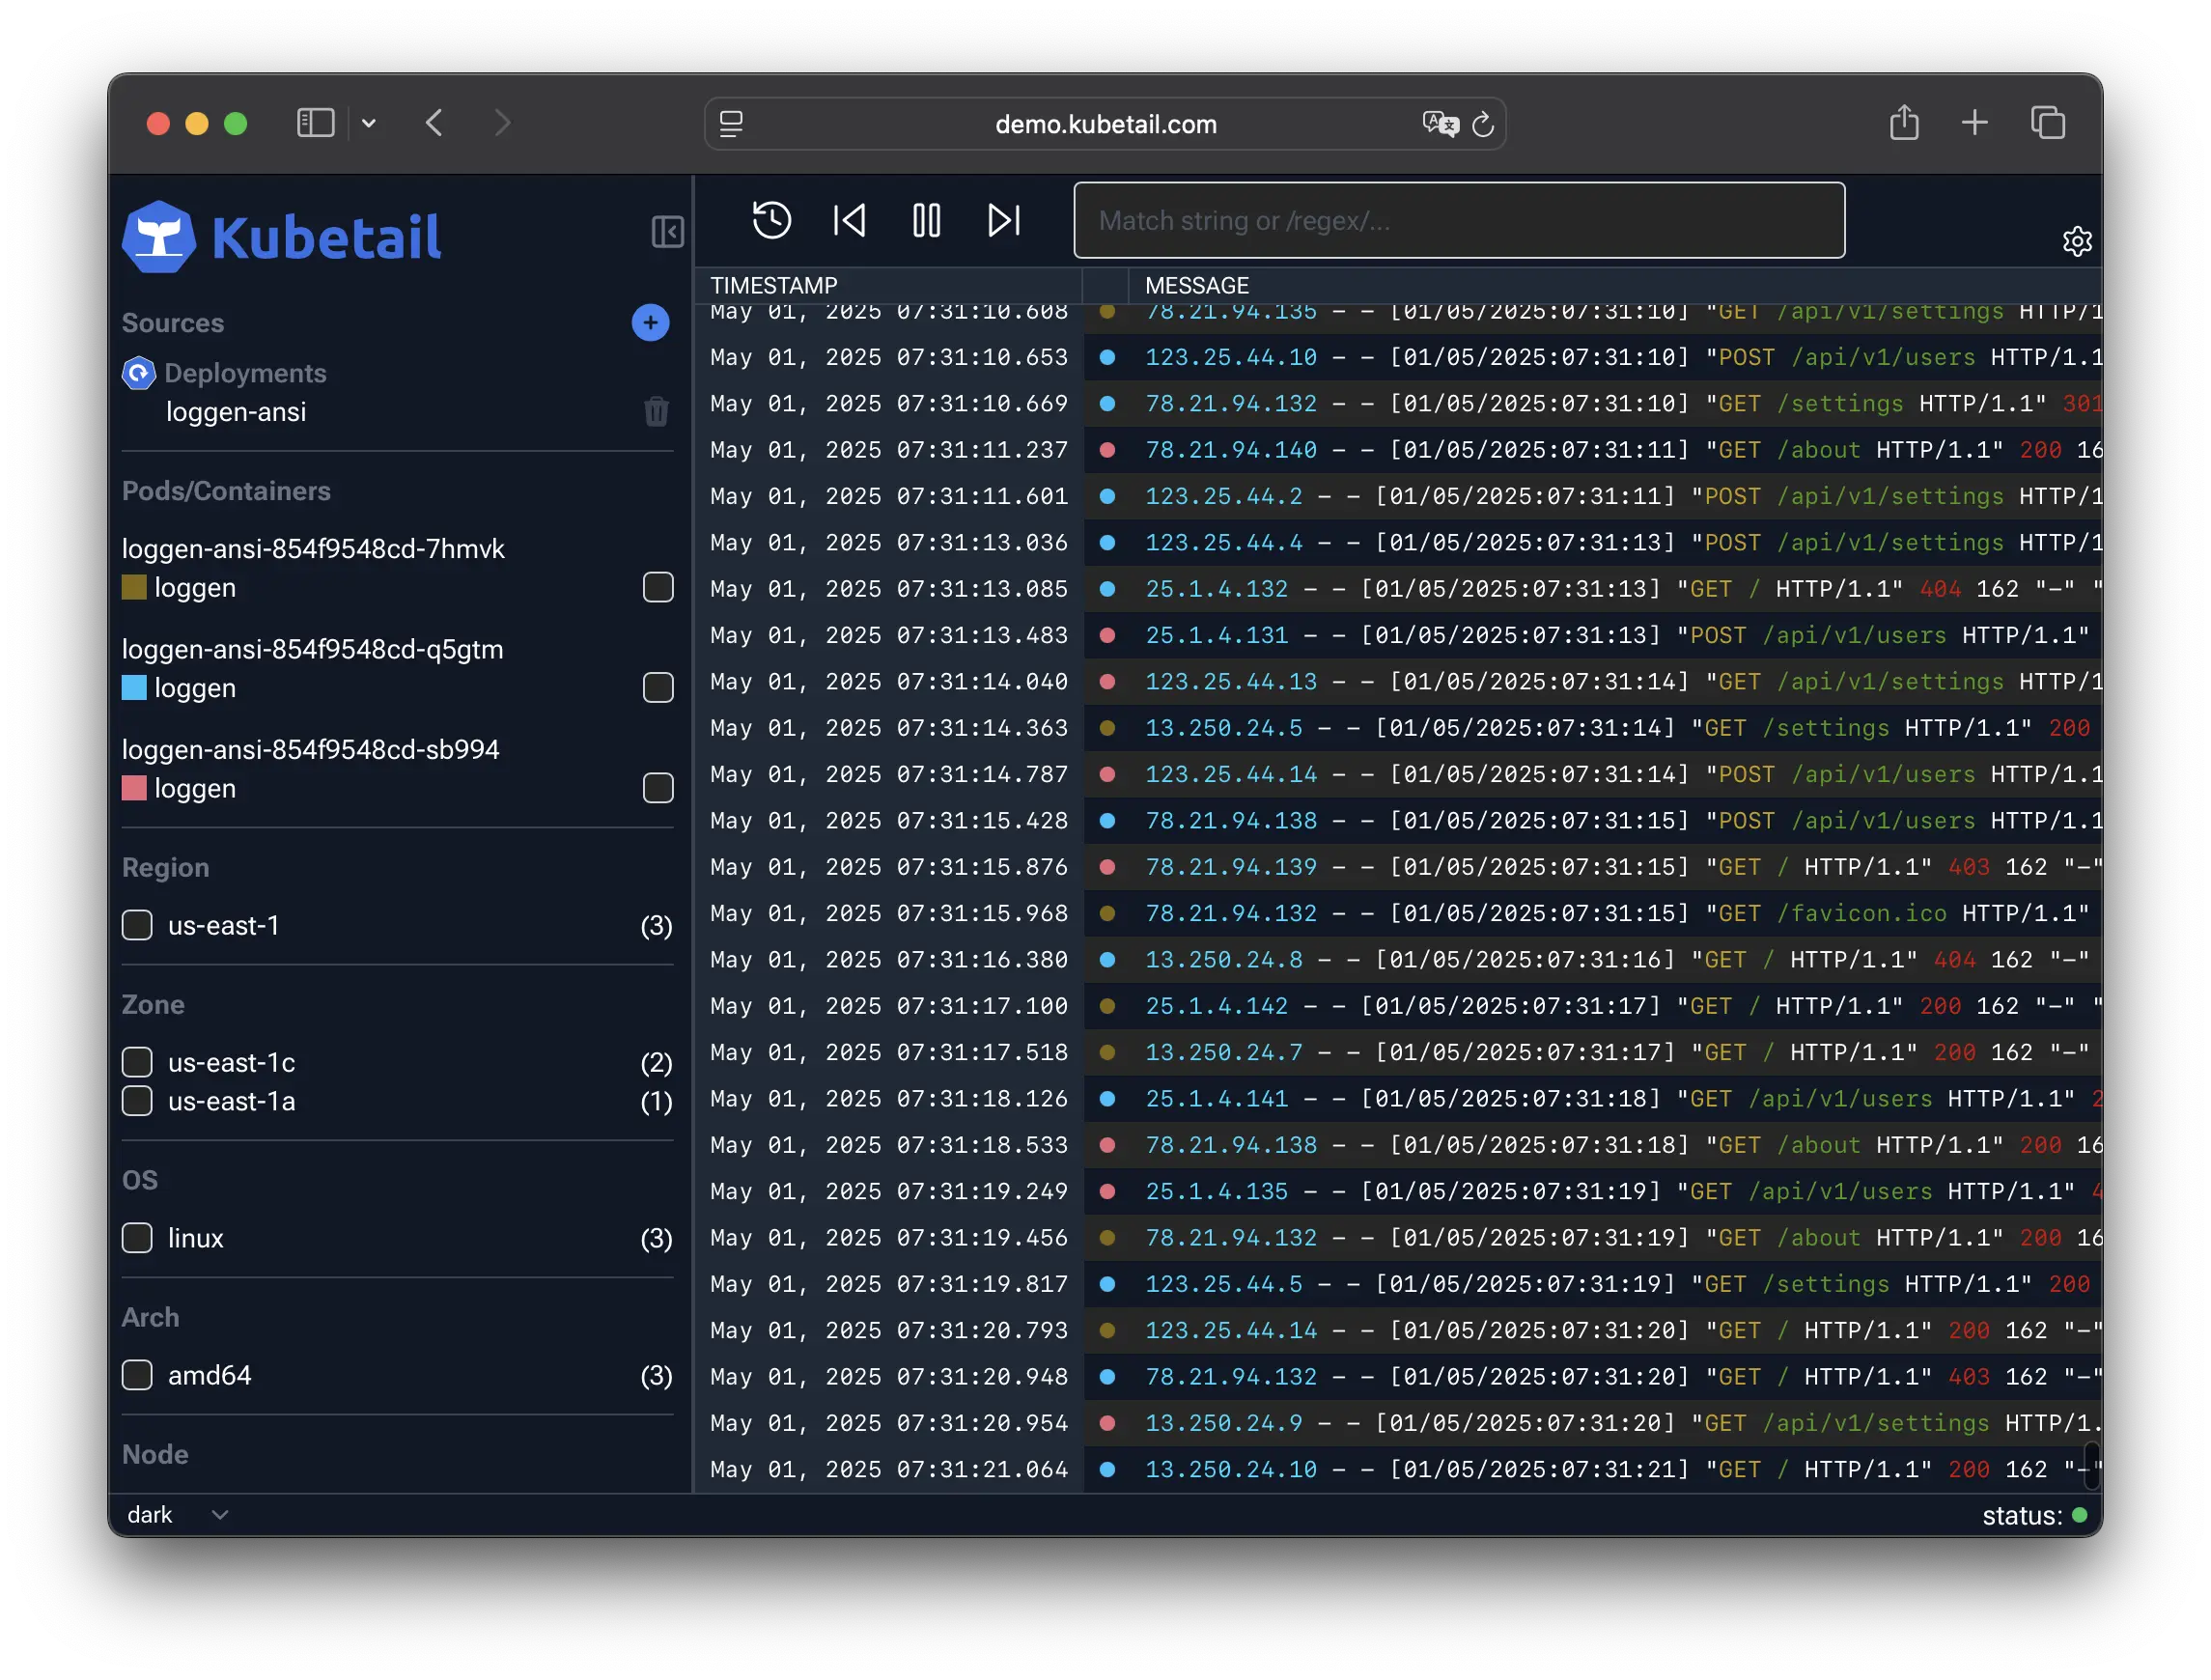Open the dark theme dropdown
This screenshot has width=2211, height=1680.
pos(178,1515)
